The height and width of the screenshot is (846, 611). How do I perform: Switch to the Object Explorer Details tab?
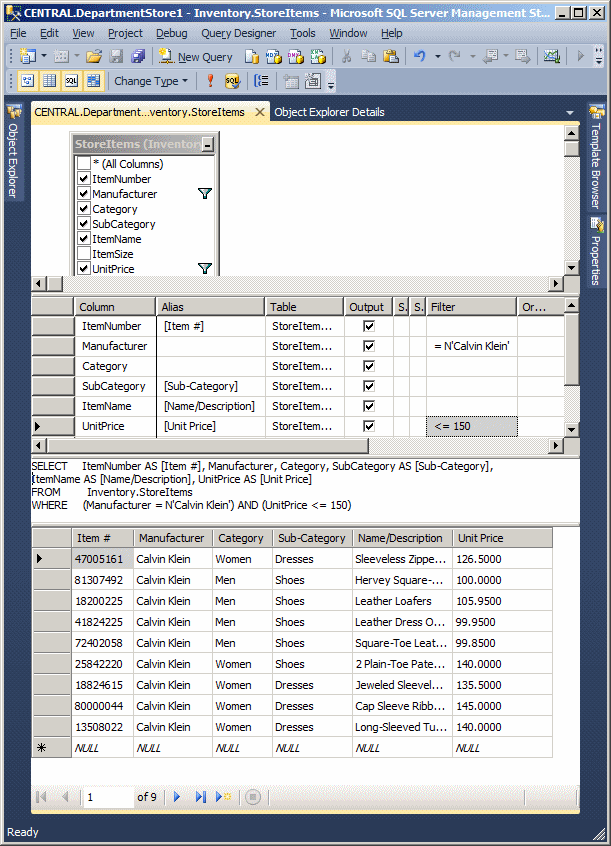329,112
